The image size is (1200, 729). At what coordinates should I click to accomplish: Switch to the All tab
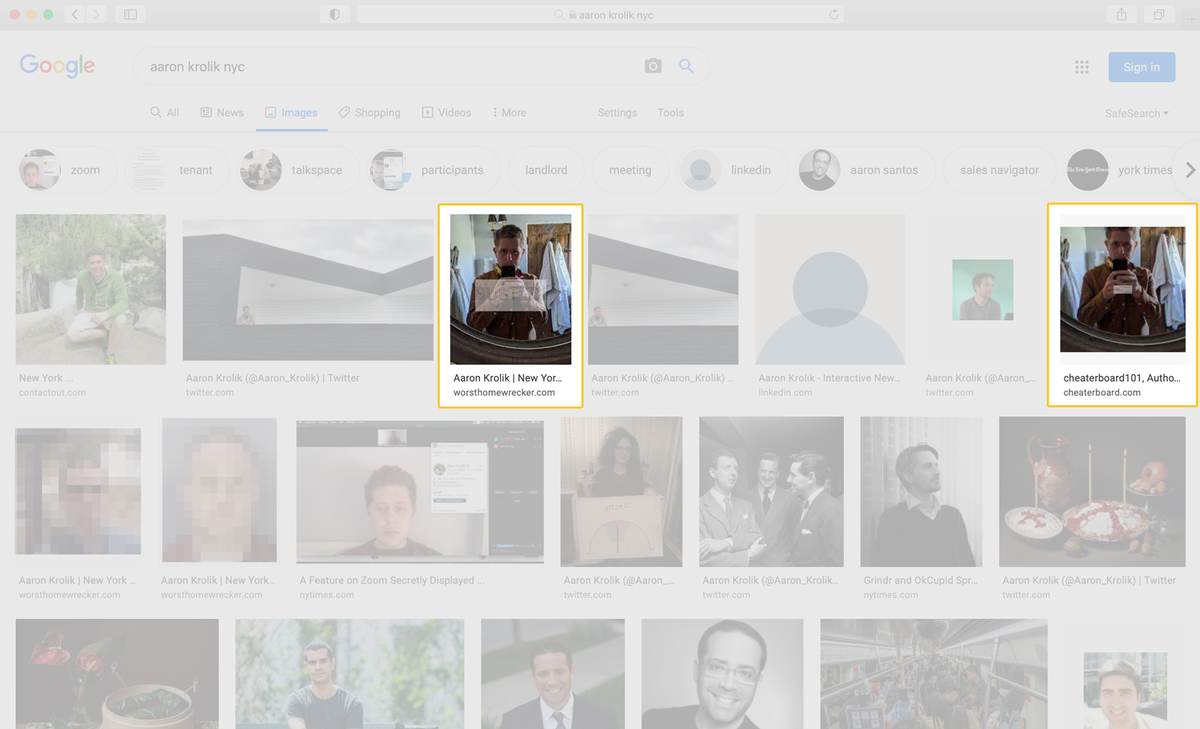(165, 113)
